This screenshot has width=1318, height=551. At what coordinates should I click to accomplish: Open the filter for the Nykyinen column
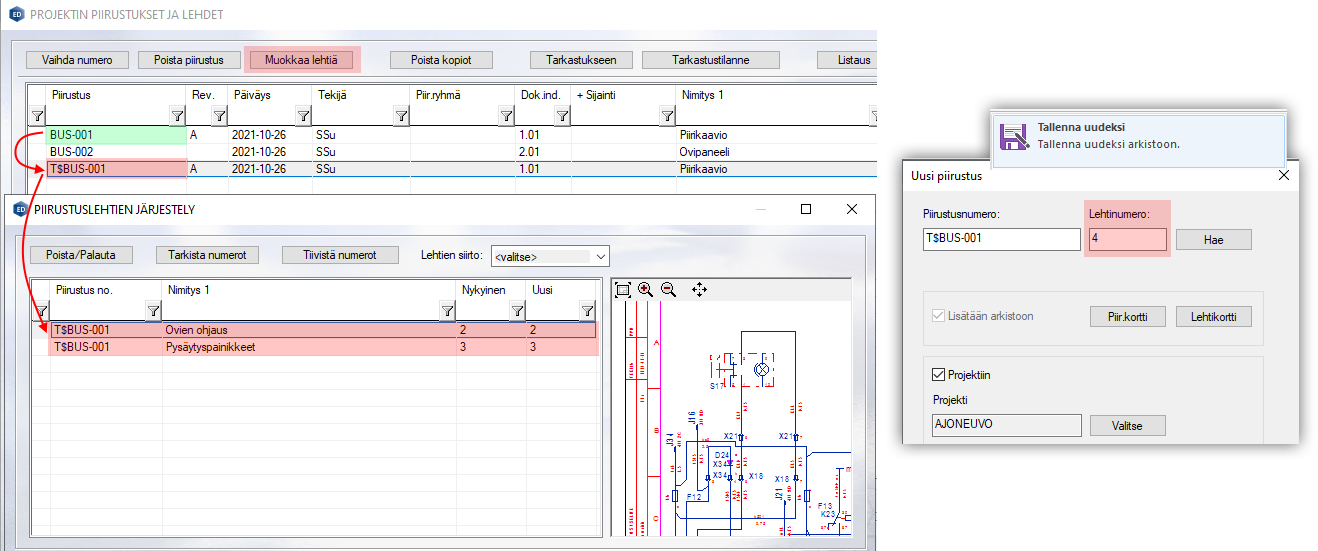point(516,312)
